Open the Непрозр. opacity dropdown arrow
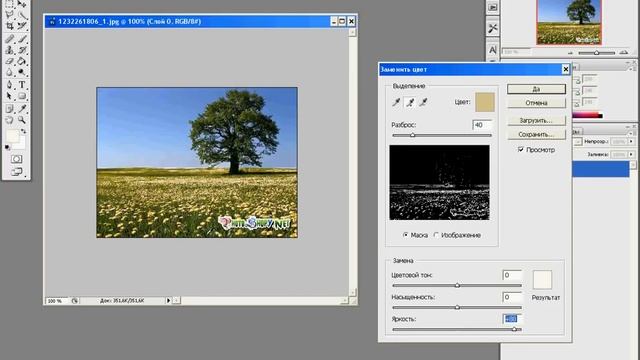Screen dimensions: 640x360 point(631,142)
